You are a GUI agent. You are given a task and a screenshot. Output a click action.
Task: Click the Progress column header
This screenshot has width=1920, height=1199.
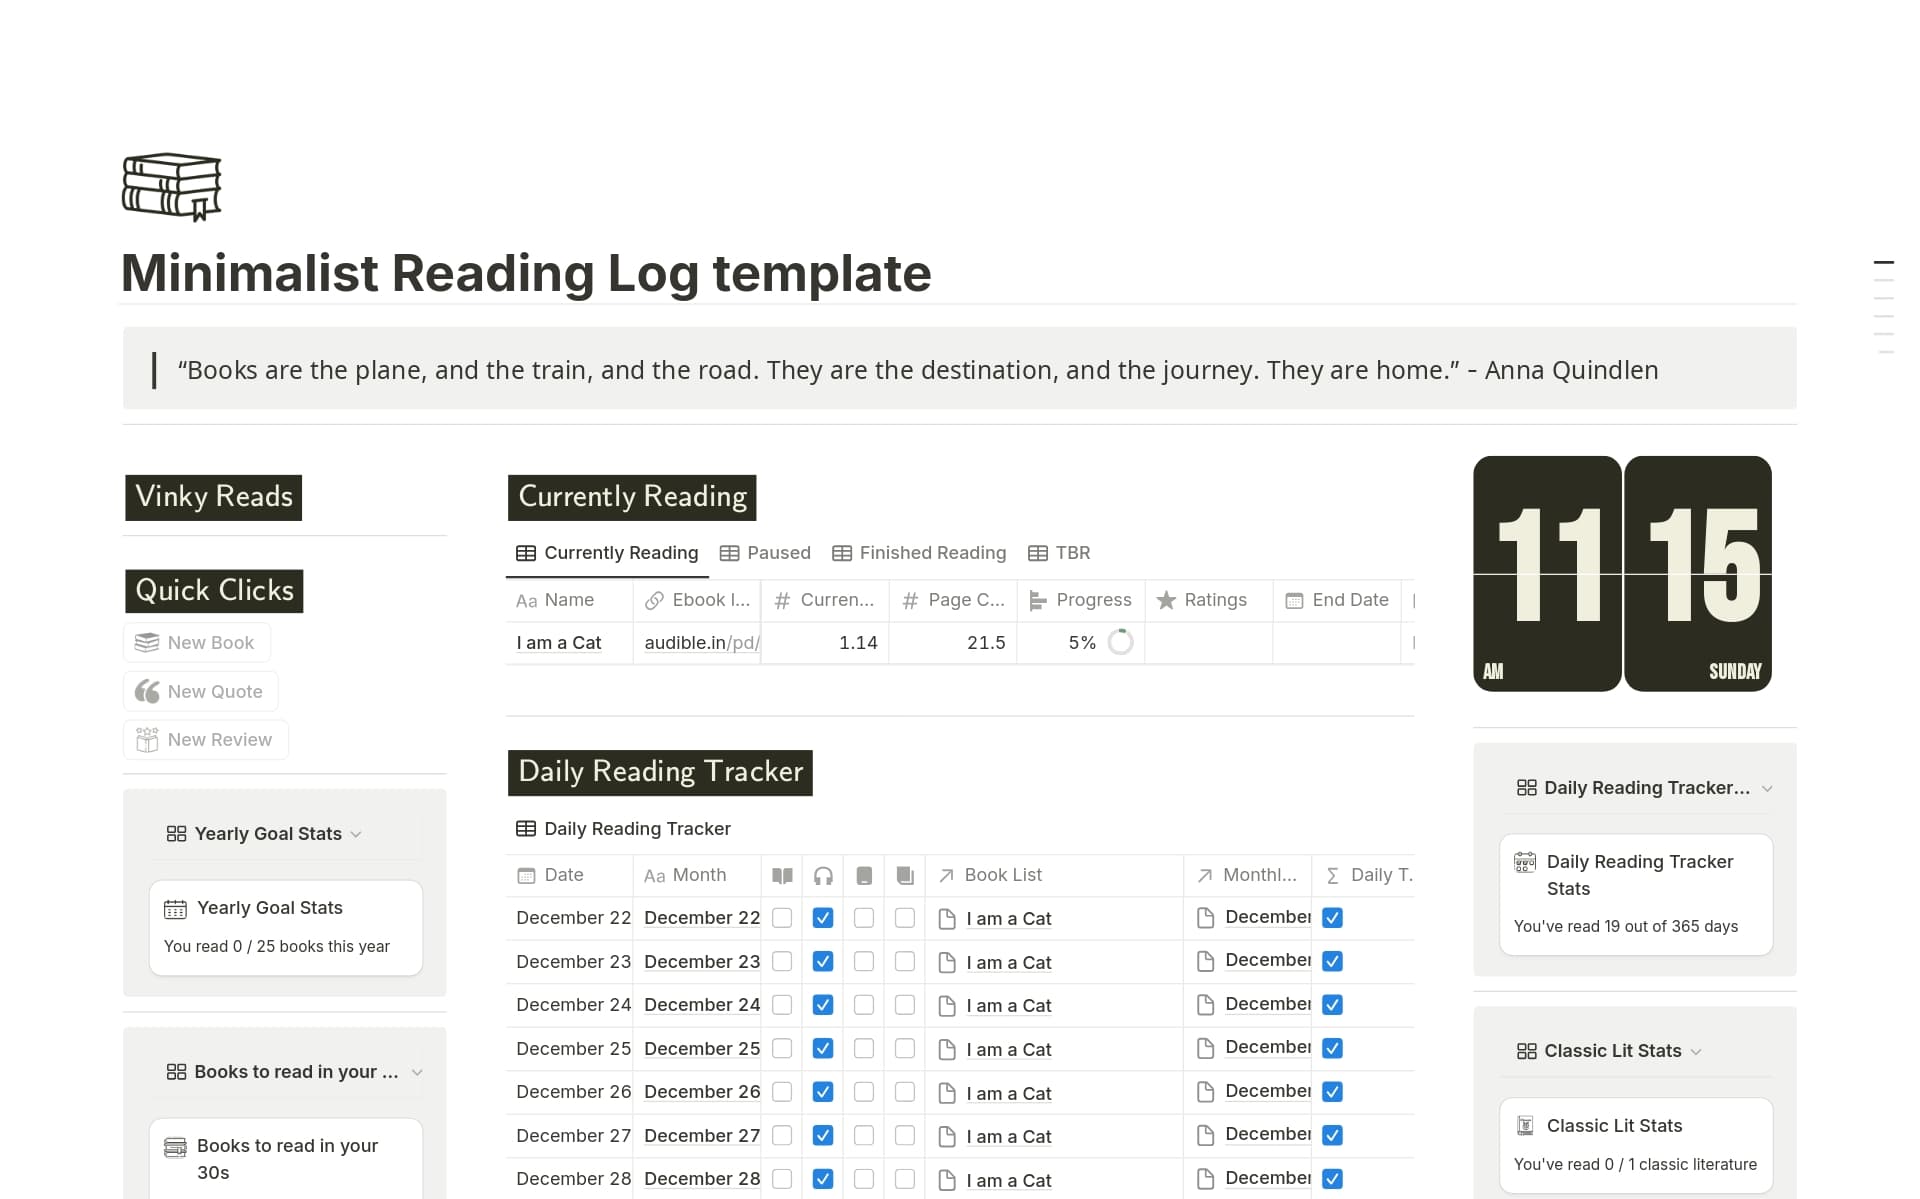coord(1081,600)
